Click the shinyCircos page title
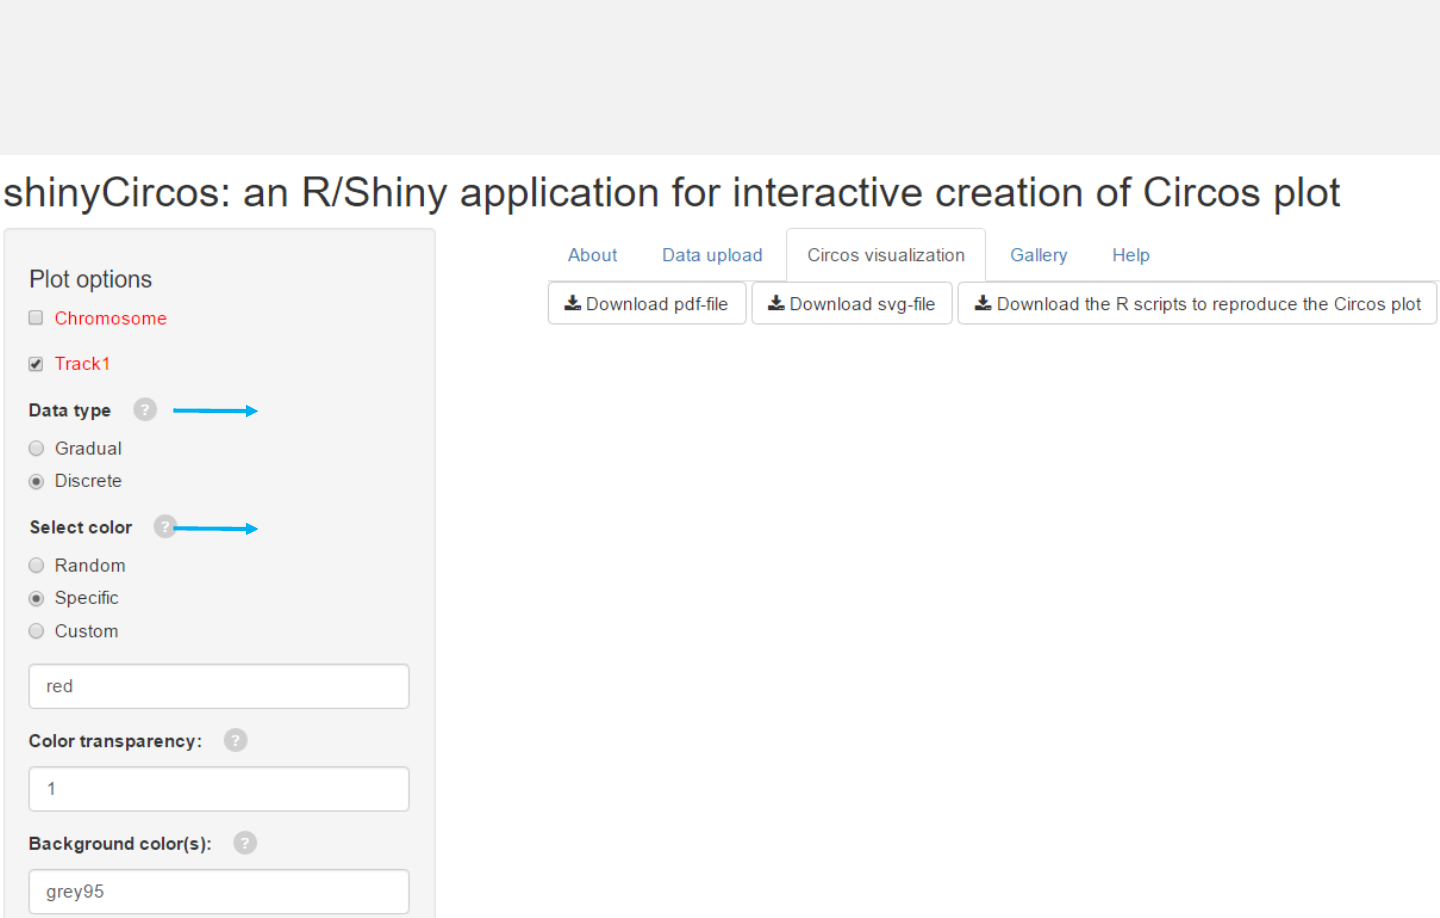 (x=671, y=192)
